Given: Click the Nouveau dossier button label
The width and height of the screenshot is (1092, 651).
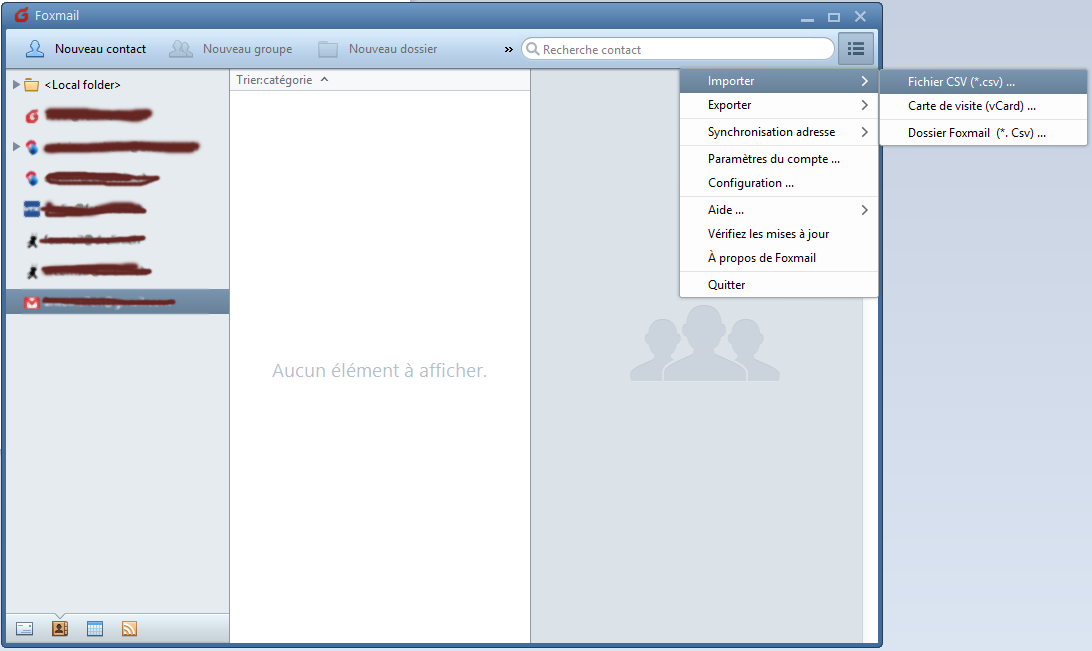Looking at the screenshot, I should click(393, 49).
